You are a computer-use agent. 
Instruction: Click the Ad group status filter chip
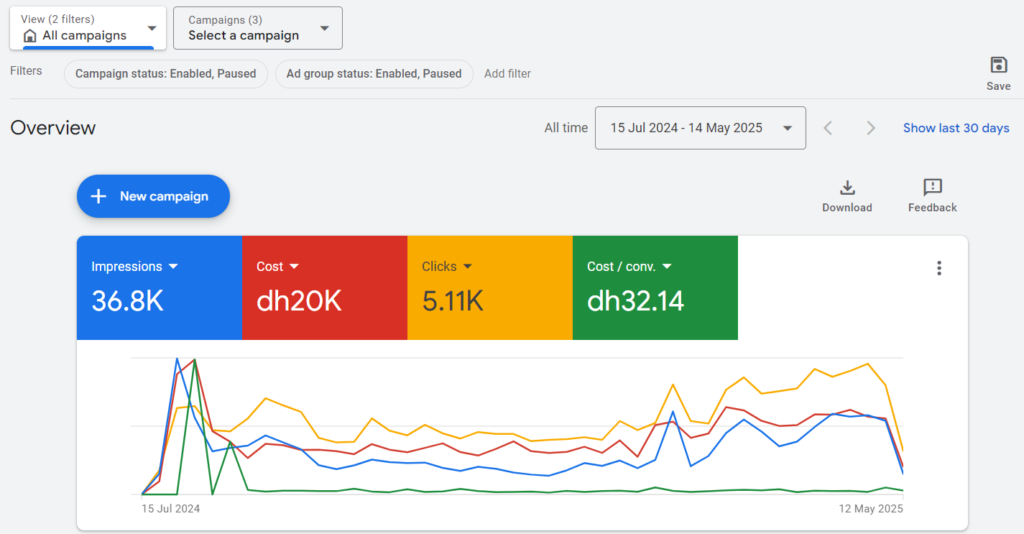coord(374,74)
